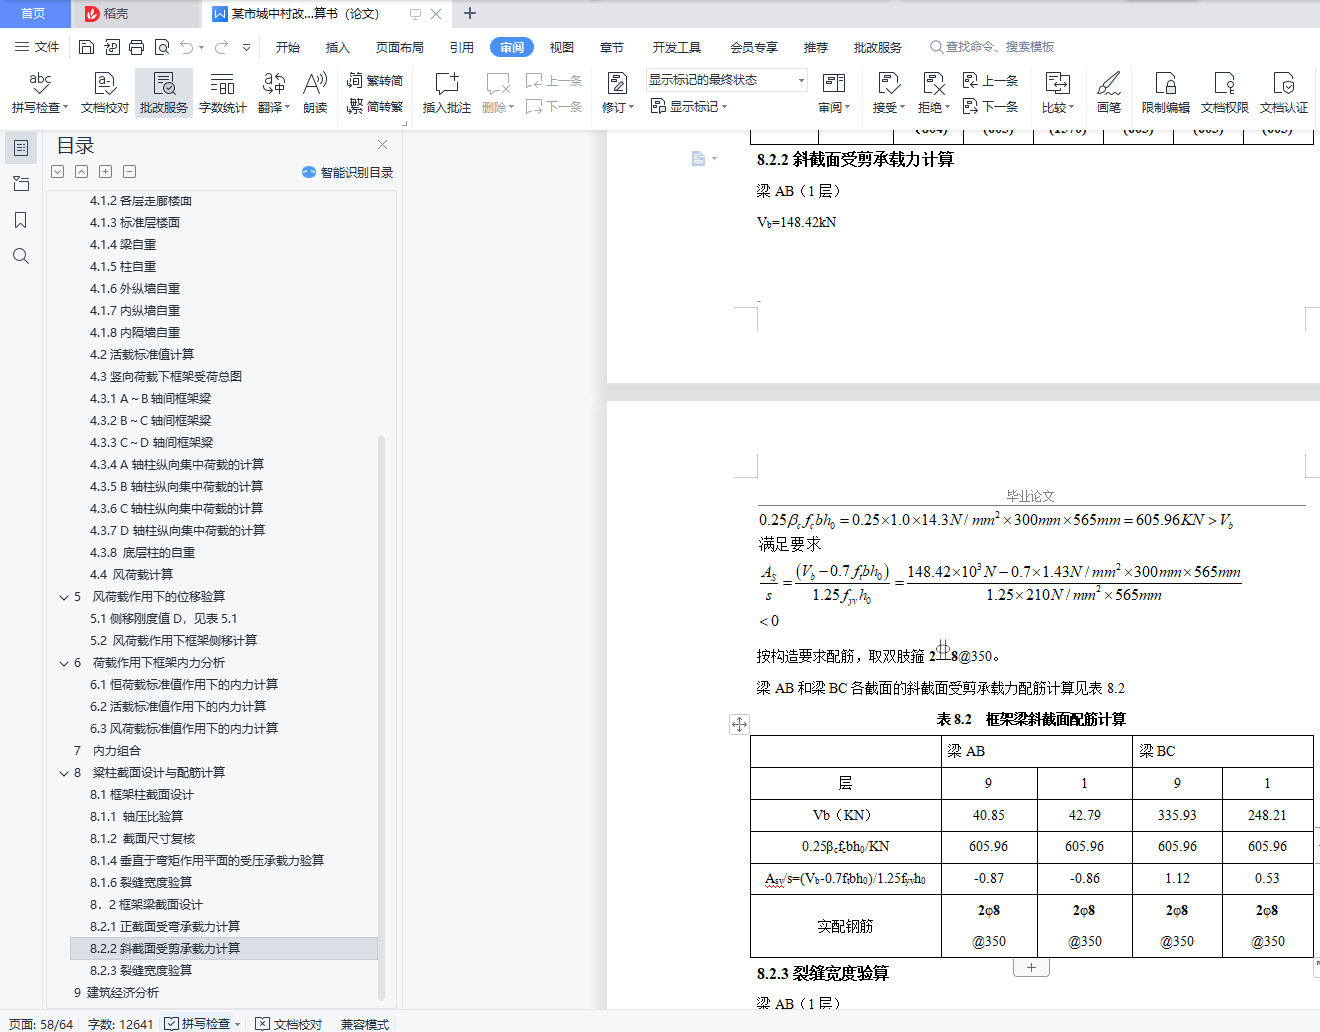
Task: Start 朗读 read aloud
Action: tap(315, 93)
